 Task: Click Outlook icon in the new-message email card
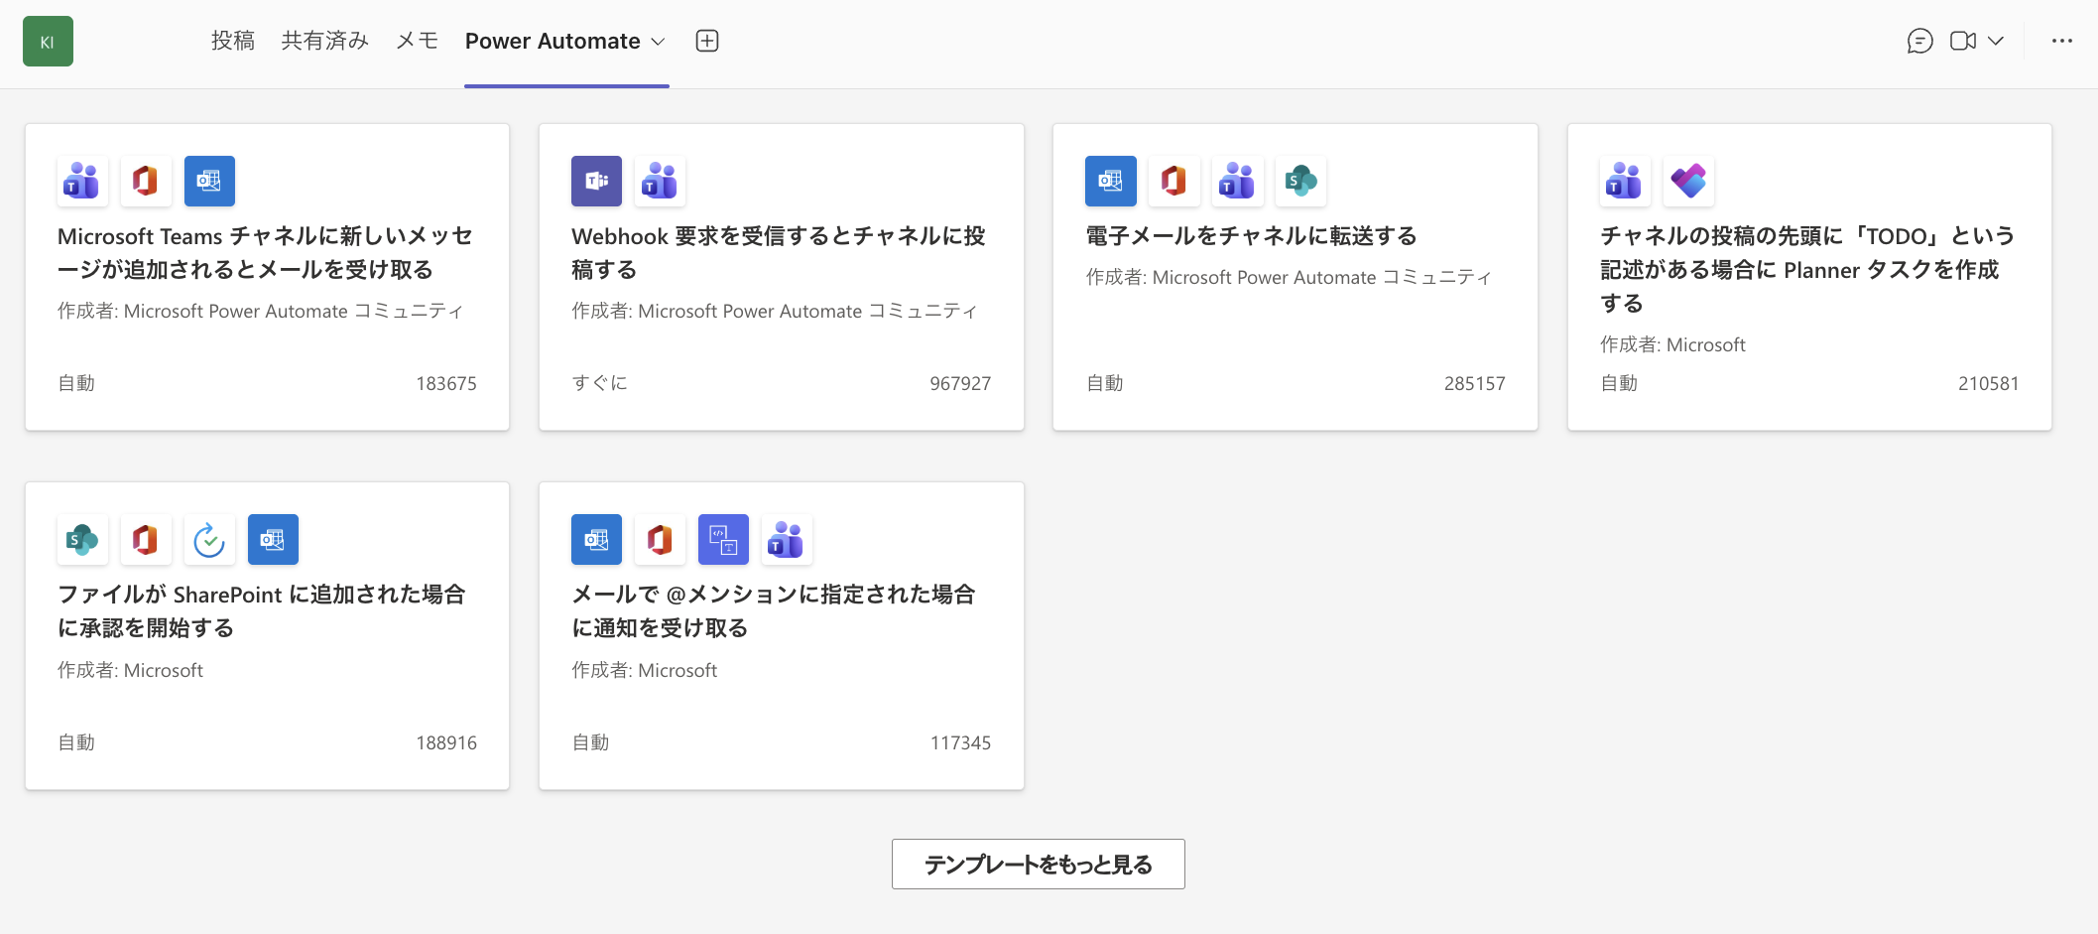coord(210,181)
